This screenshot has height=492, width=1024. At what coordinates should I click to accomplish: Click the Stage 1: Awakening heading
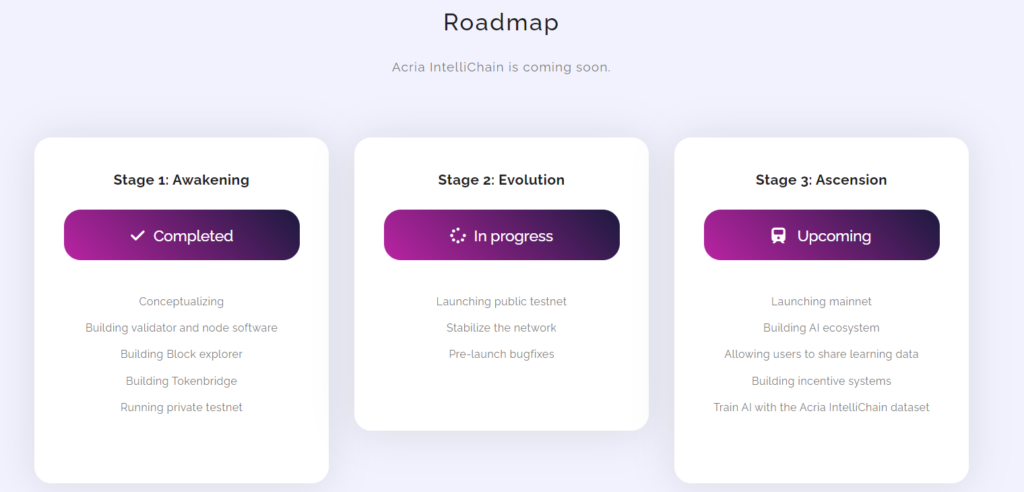(182, 180)
